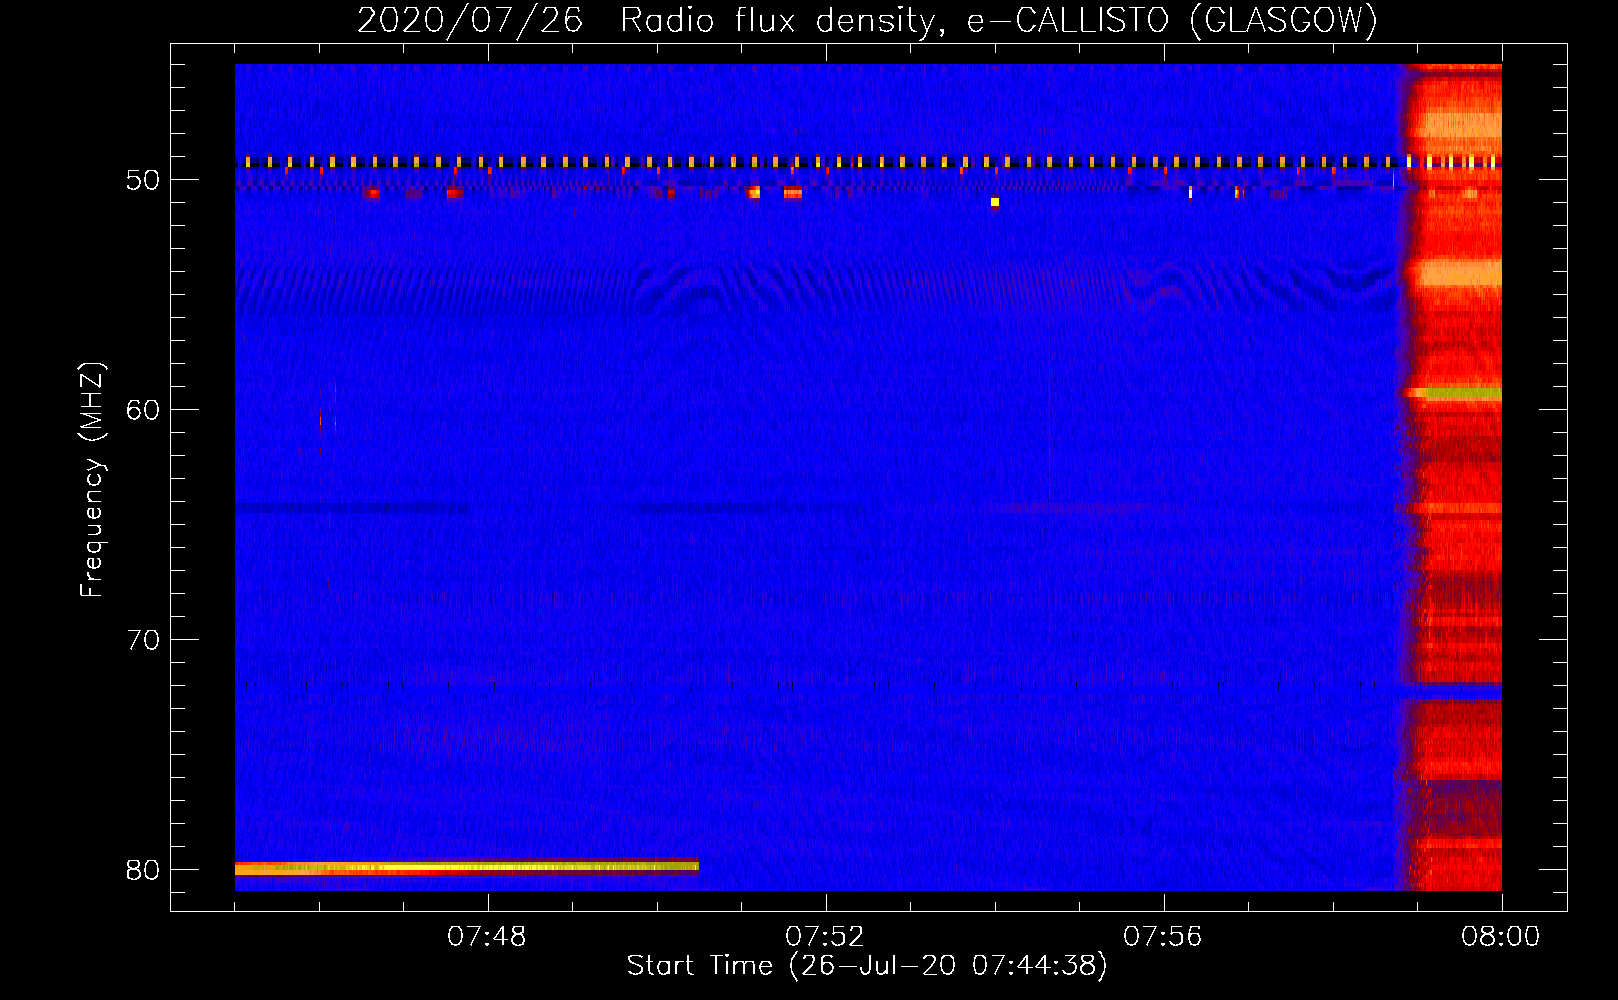The image size is (1618, 1000).
Task: Click the 50 MHz tick label
Action: point(143,180)
